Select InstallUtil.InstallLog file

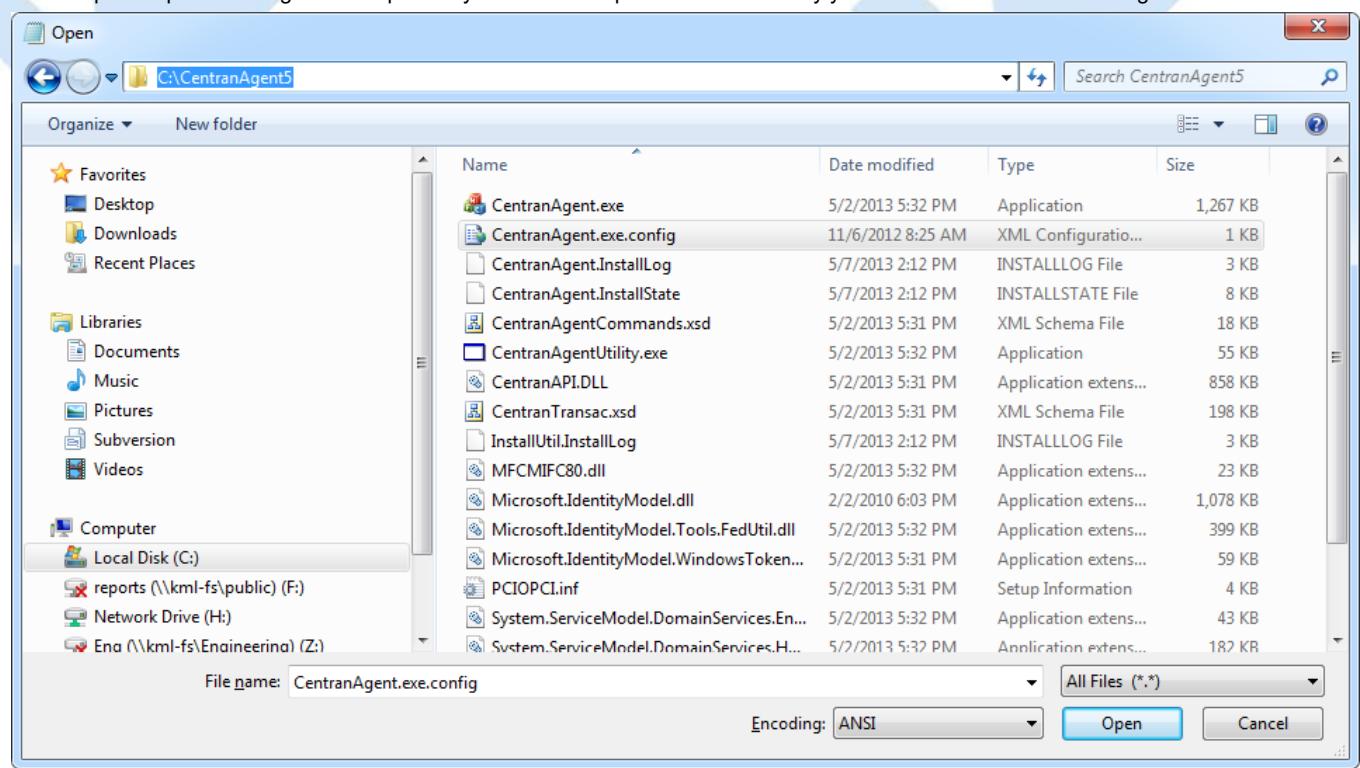[x=564, y=439]
